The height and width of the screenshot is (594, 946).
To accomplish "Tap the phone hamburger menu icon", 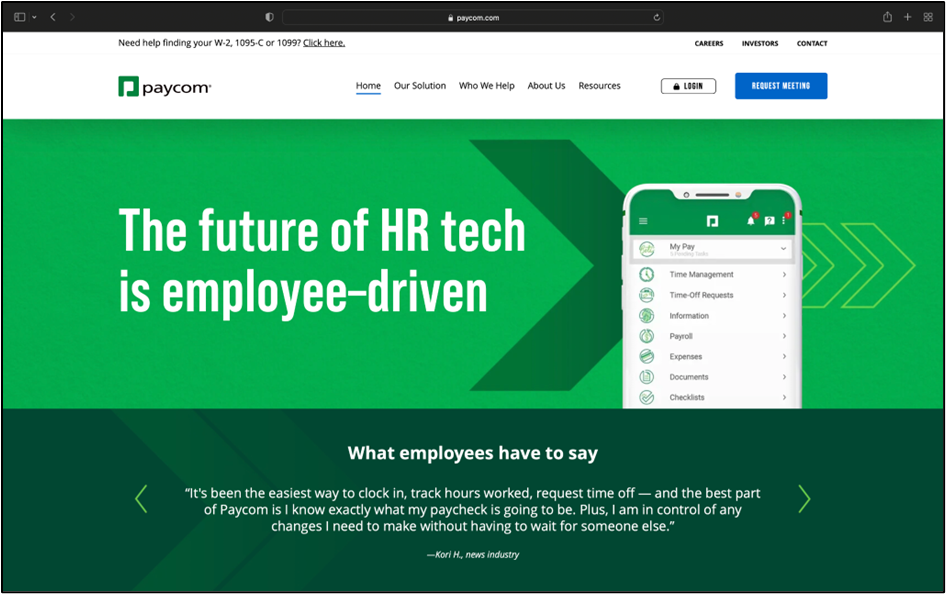I will pyautogui.click(x=643, y=221).
